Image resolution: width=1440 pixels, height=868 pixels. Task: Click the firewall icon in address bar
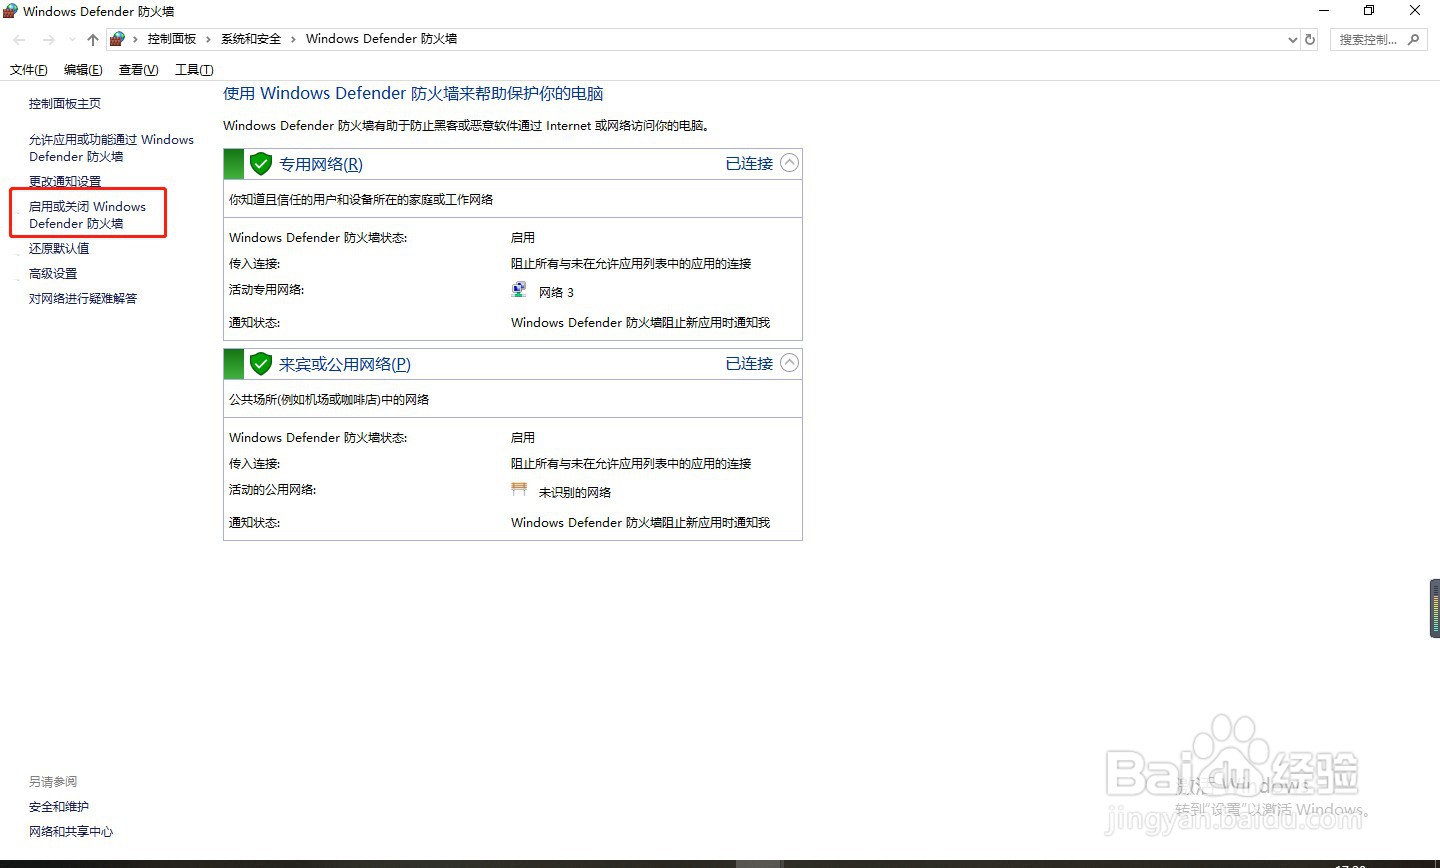pos(117,39)
